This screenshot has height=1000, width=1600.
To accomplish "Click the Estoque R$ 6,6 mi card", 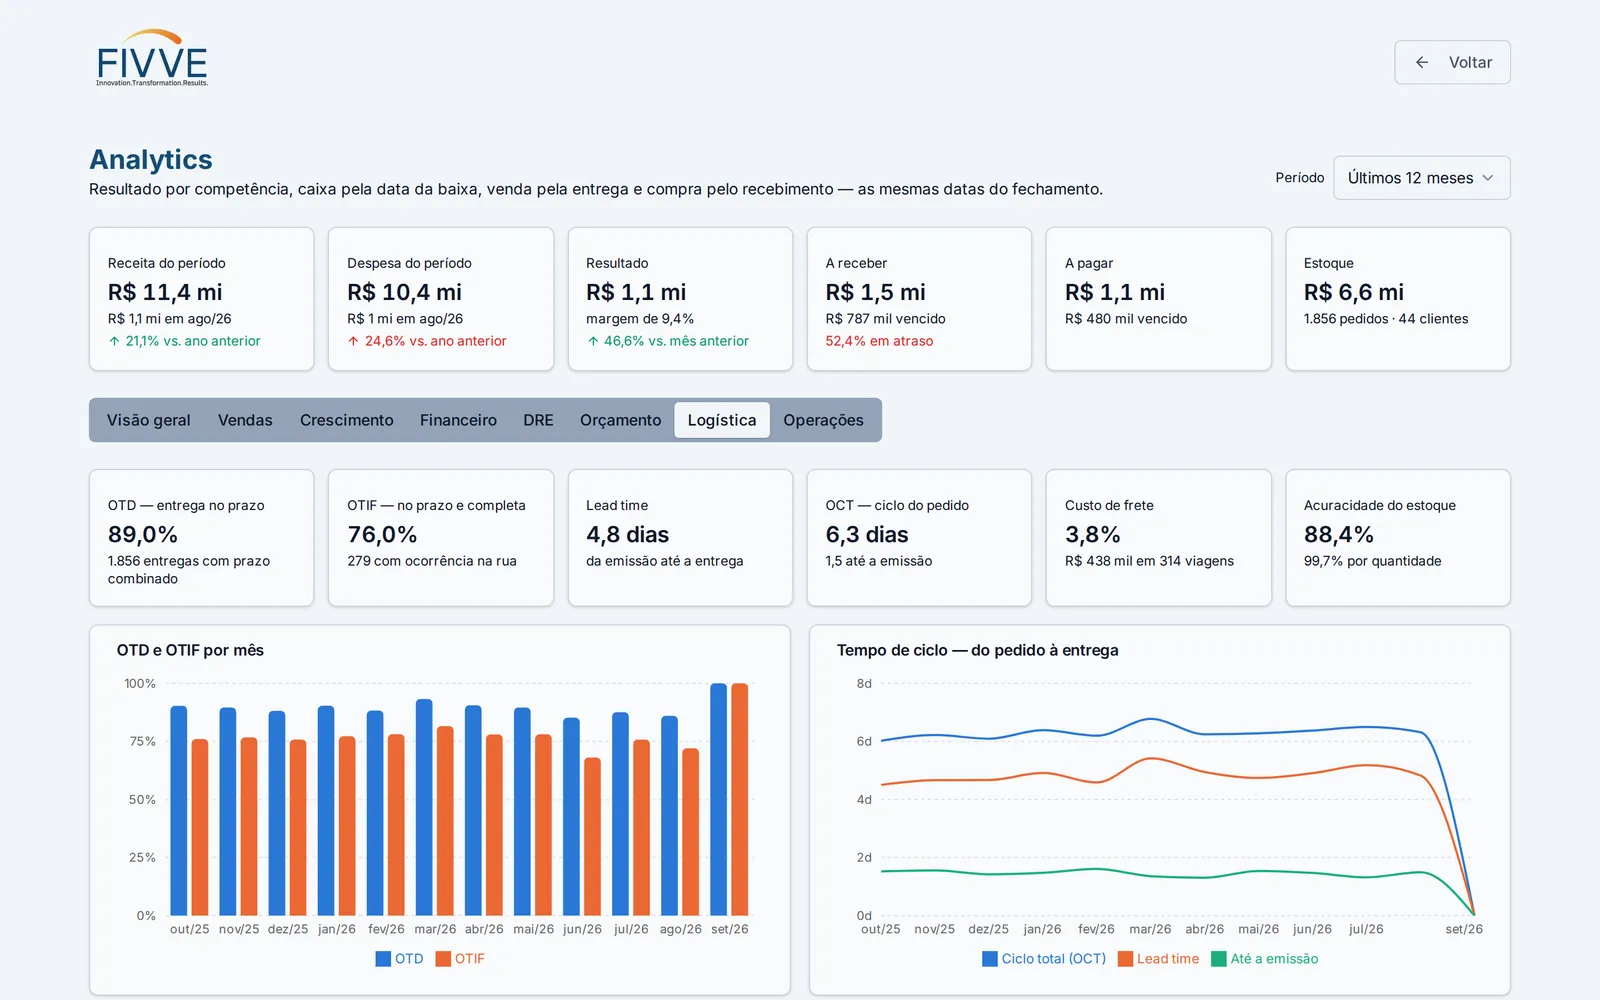I will coord(1398,299).
